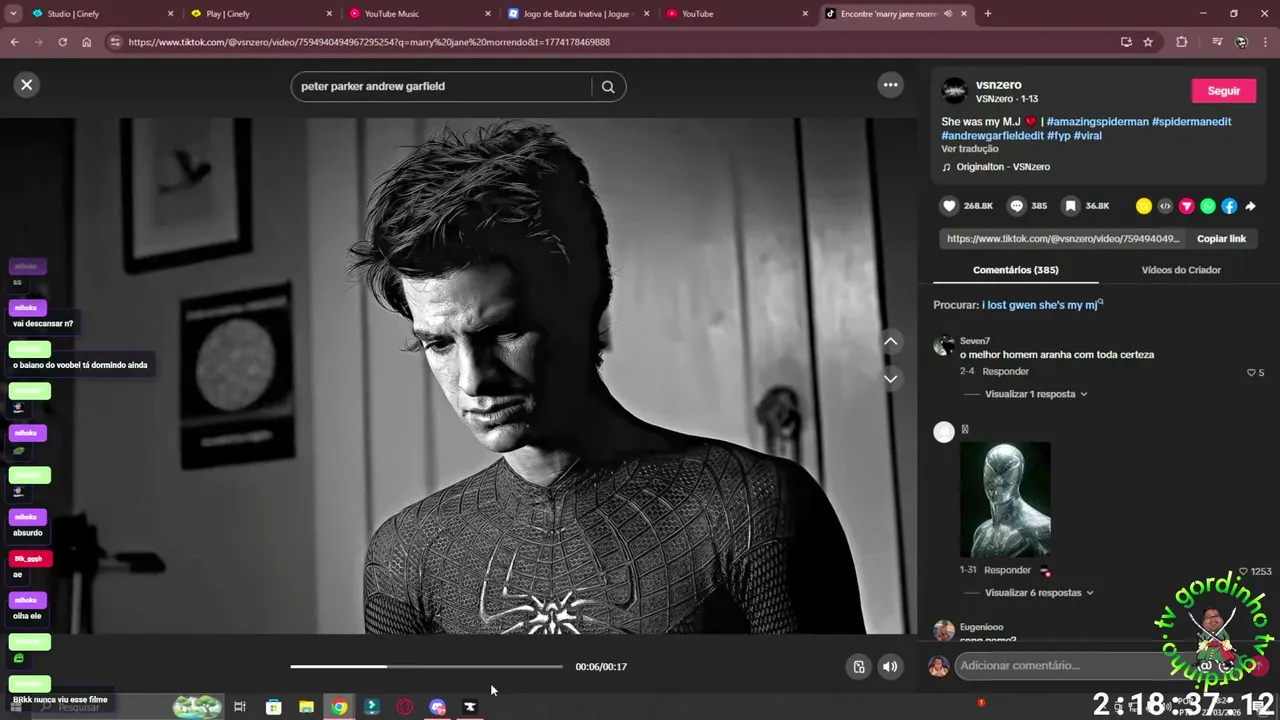Share the video on Facebook

point(1229,206)
